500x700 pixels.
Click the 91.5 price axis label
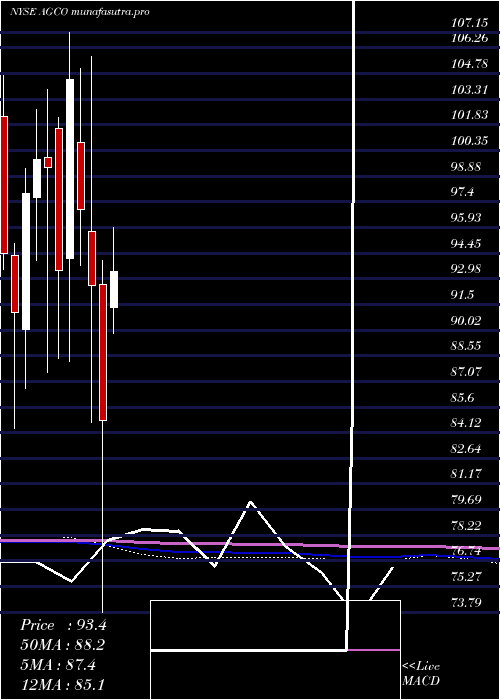click(463, 295)
